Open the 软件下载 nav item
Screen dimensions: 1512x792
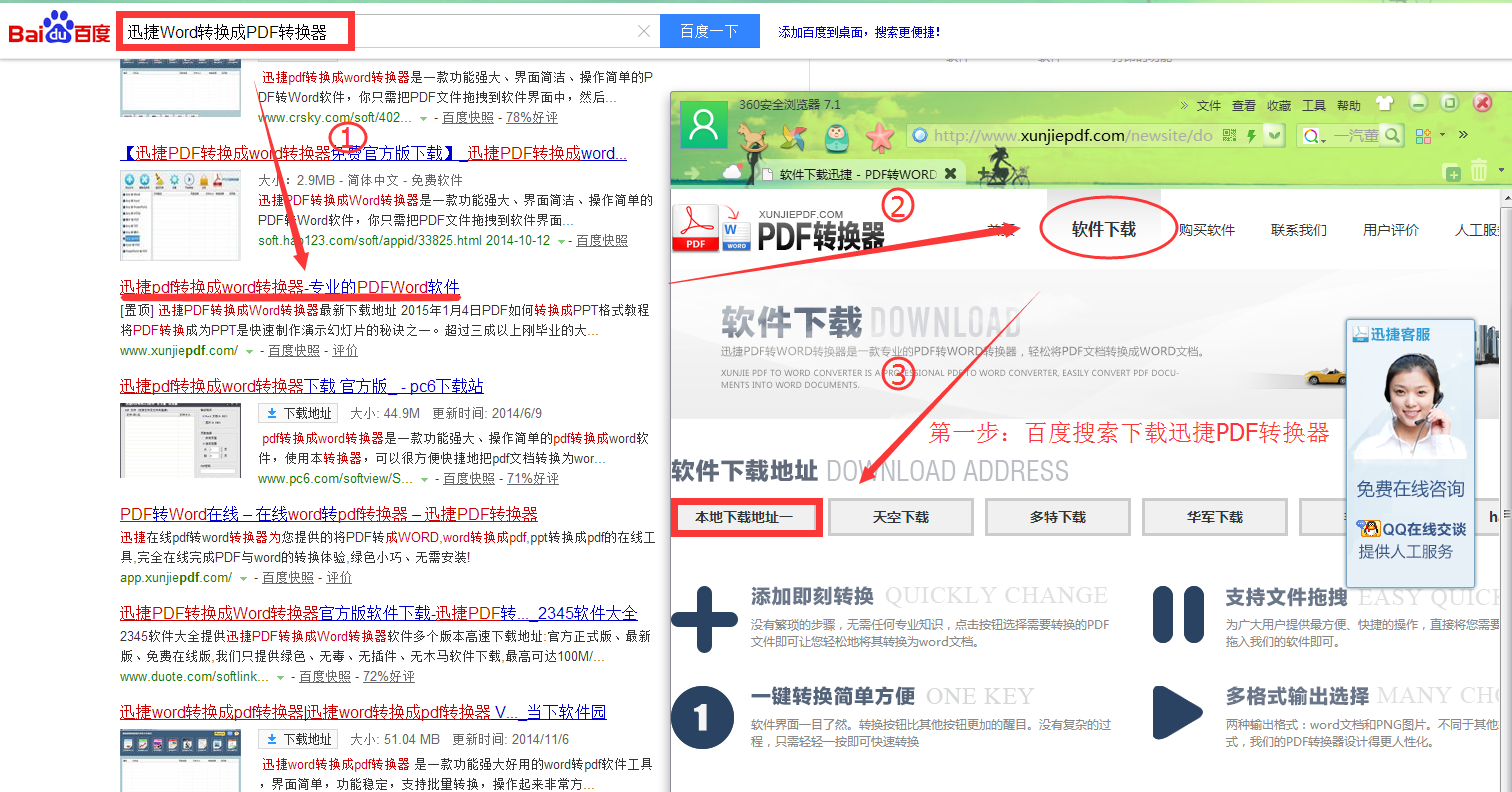1104,230
